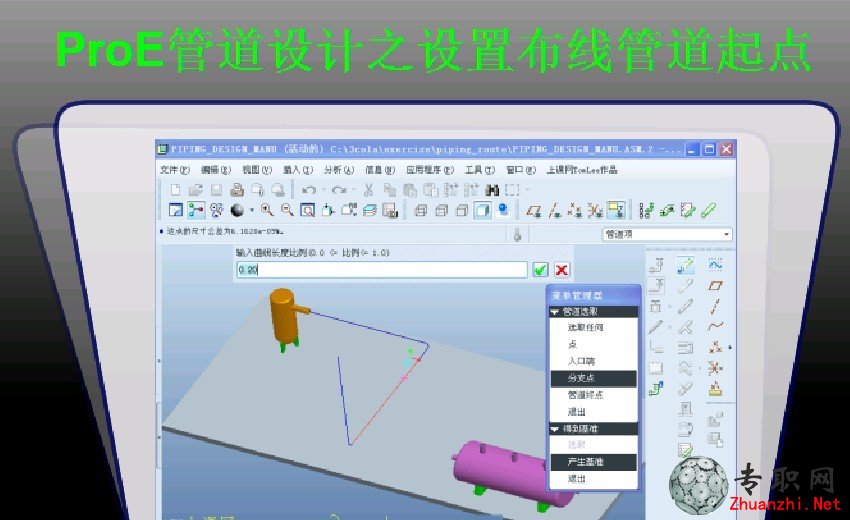Viewport: 850px width, 520px height.
Task: Click the datum curve tool in right toolbar
Action: point(716,326)
